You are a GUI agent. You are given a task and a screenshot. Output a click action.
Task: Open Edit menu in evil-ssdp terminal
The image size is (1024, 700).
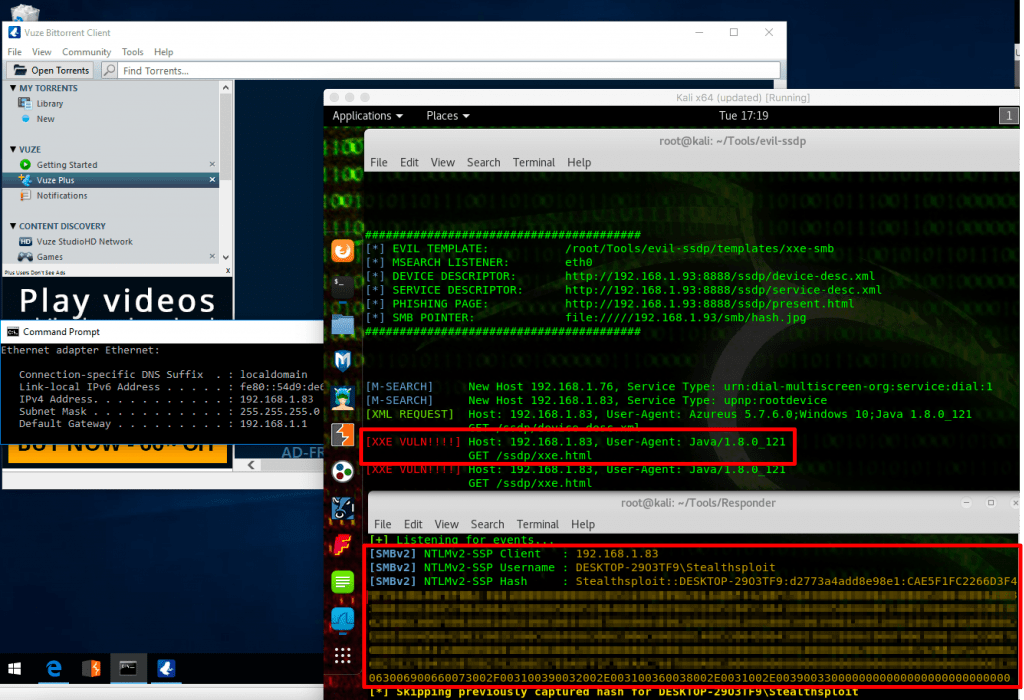point(409,162)
